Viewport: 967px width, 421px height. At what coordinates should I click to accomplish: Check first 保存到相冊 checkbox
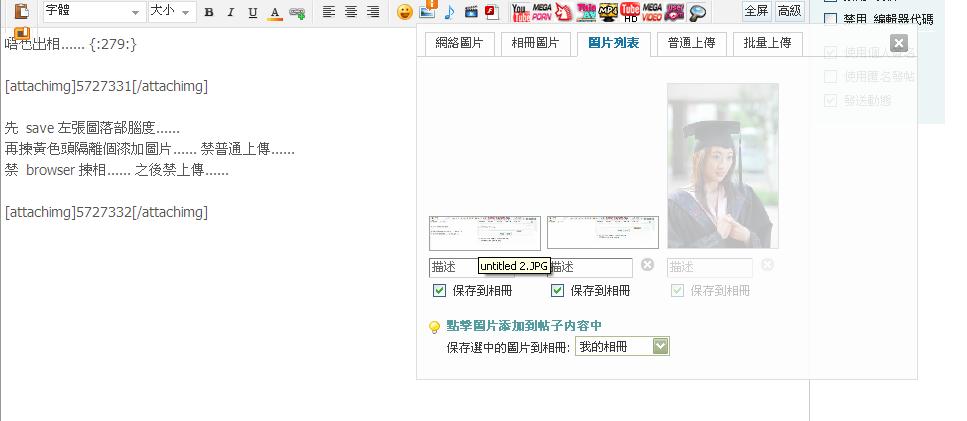tap(439, 291)
